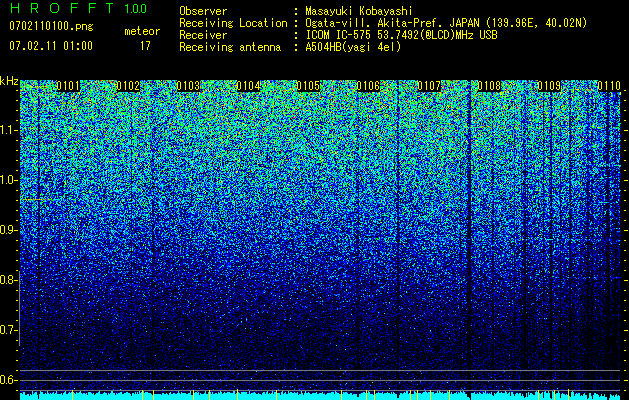Screen dimensions: 629x400
Task: Click the 0104 time marker label
Action: click(248, 86)
